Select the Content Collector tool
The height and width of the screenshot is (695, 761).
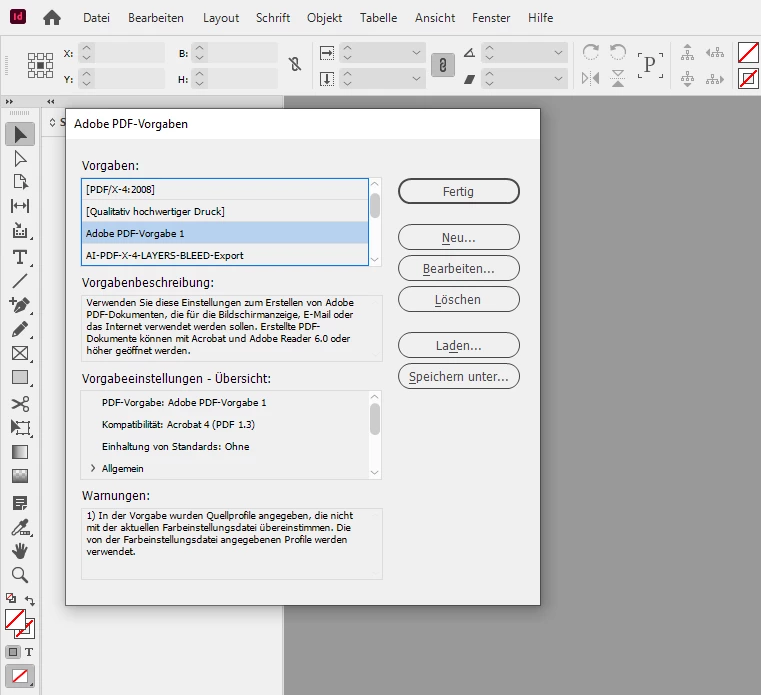(20, 231)
